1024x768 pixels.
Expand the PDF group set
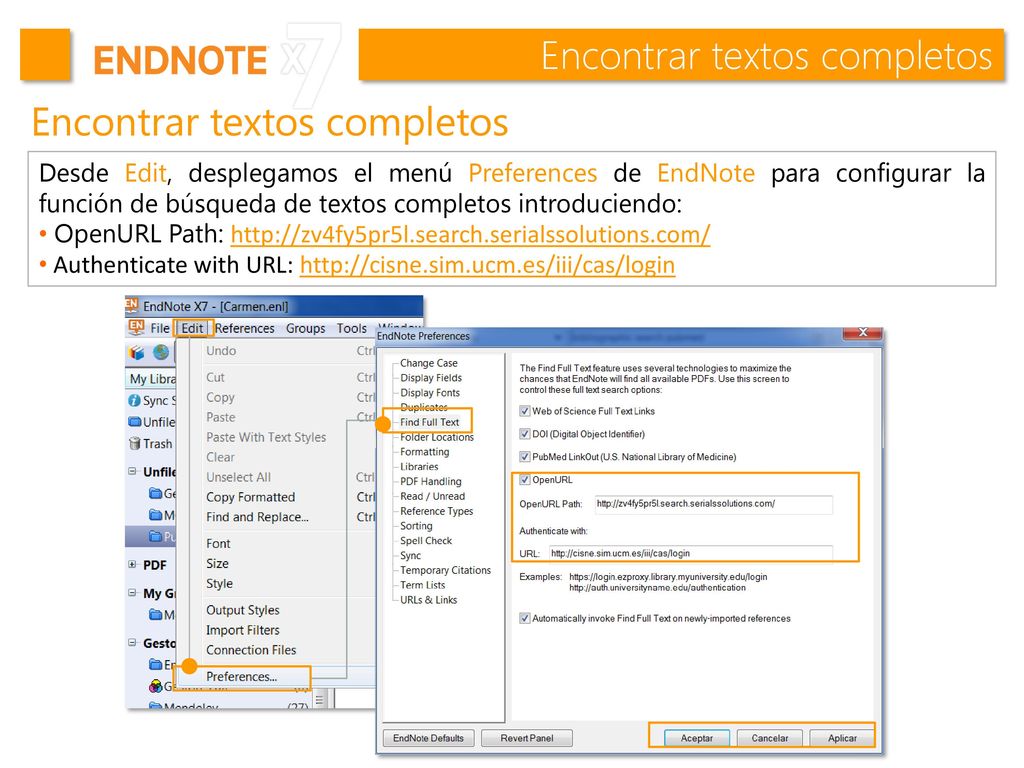[x=133, y=564]
